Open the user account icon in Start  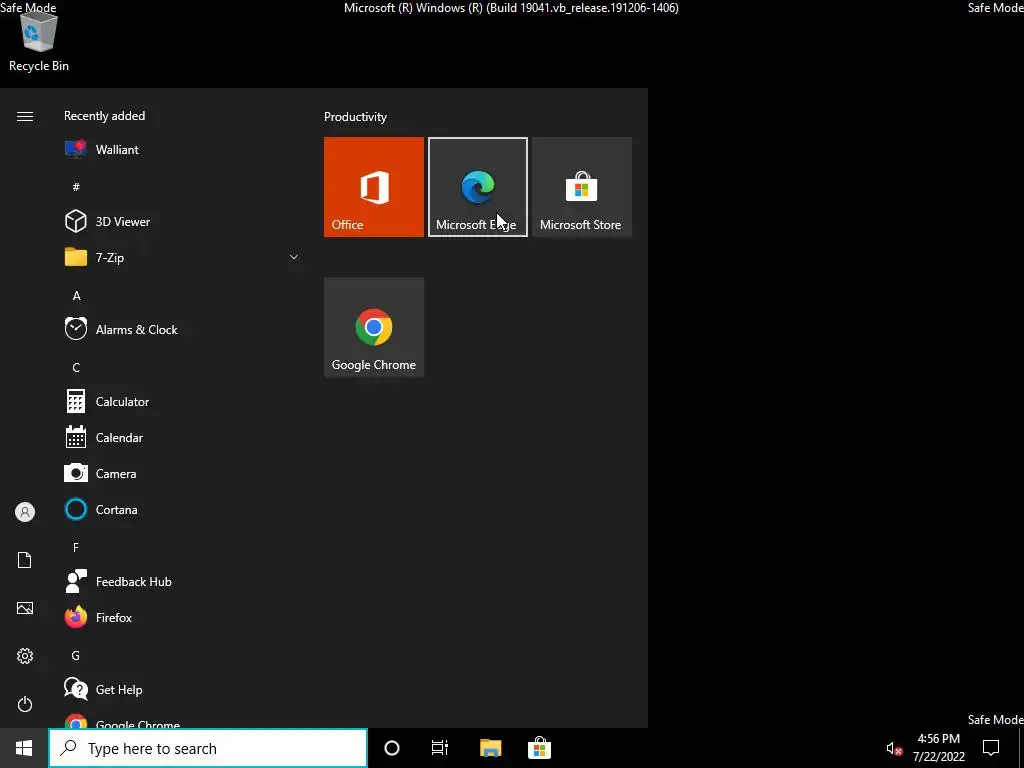click(25, 512)
